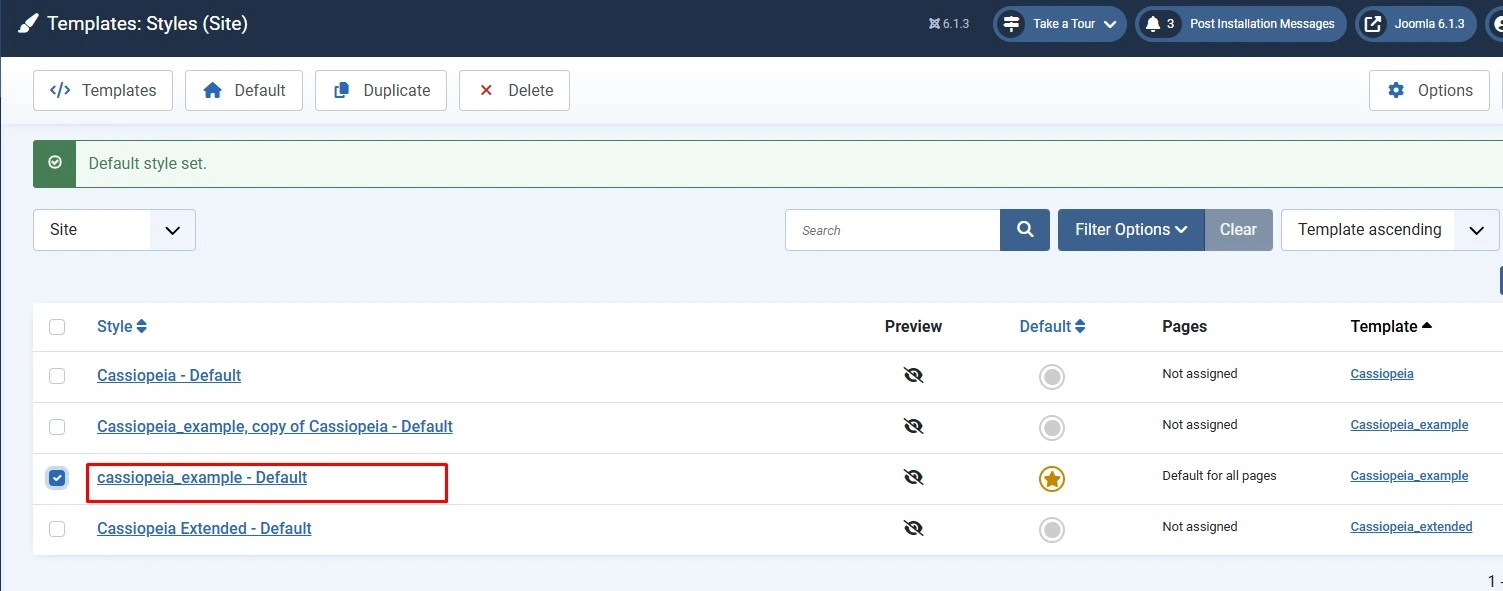
Task: Open the Cassiopeia_extended template link
Action: click(x=1411, y=527)
